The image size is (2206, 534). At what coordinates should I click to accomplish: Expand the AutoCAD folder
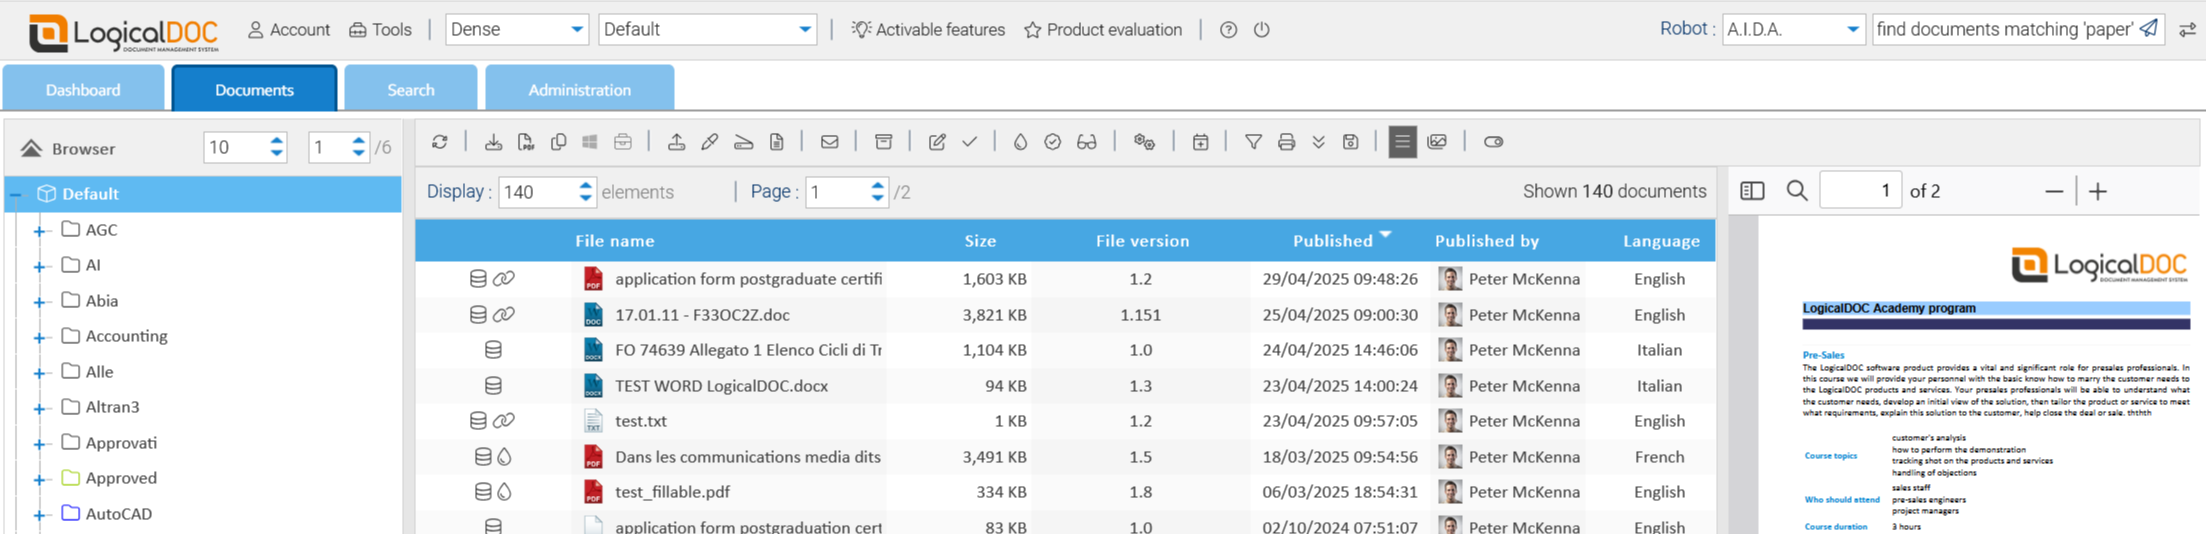point(39,515)
